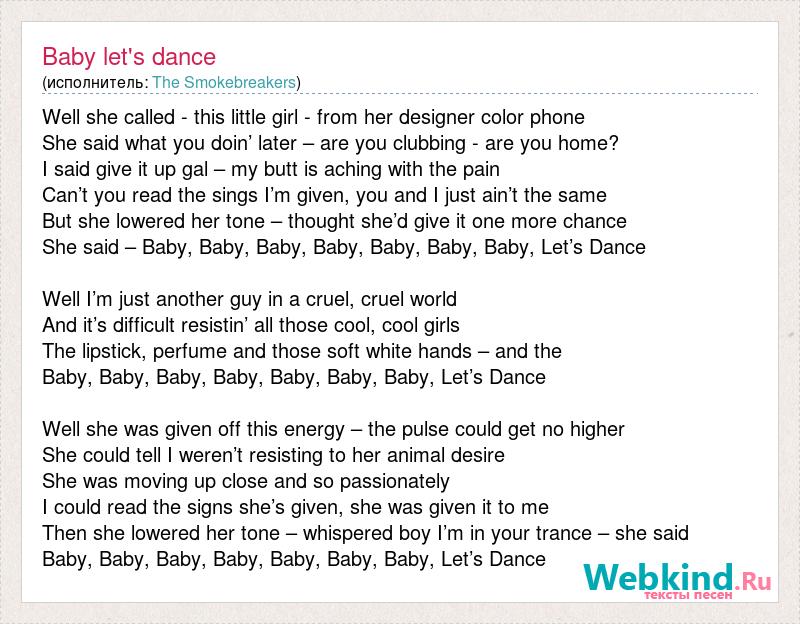
Task: Click line 'But she lowered her tone'
Action: (334, 221)
